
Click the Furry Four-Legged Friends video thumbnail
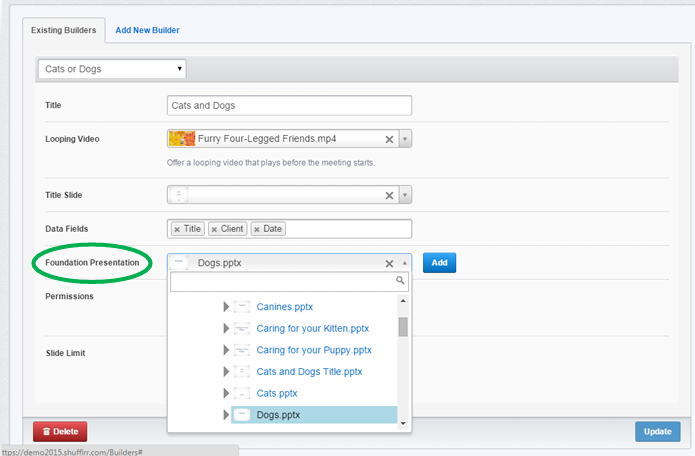click(x=182, y=139)
